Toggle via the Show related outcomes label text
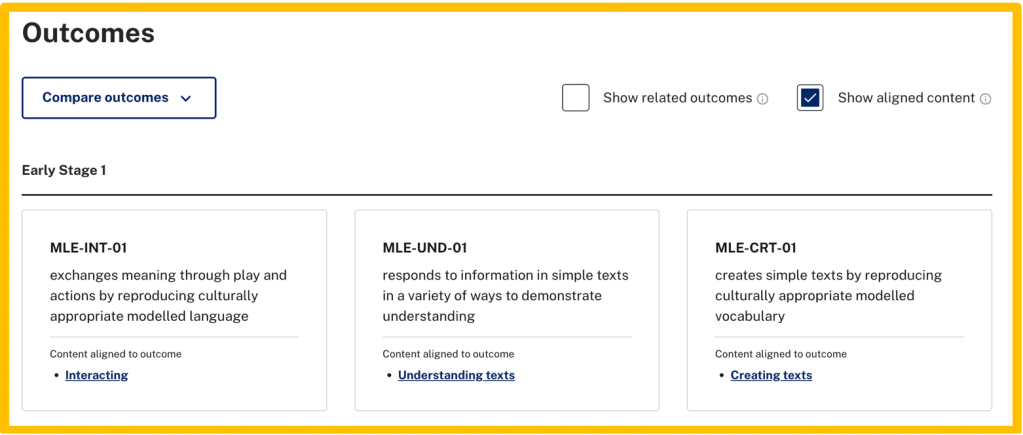The width and height of the screenshot is (1023, 435). point(677,98)
